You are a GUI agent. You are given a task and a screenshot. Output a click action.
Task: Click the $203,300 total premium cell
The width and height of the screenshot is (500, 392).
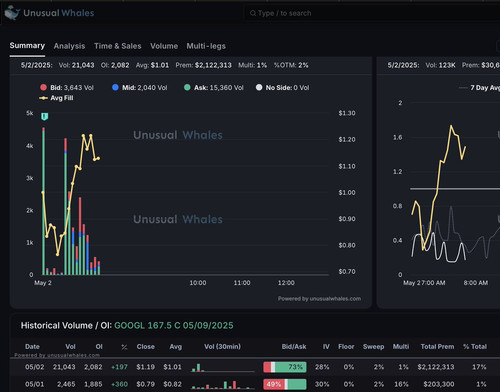(x=439, y=384)
